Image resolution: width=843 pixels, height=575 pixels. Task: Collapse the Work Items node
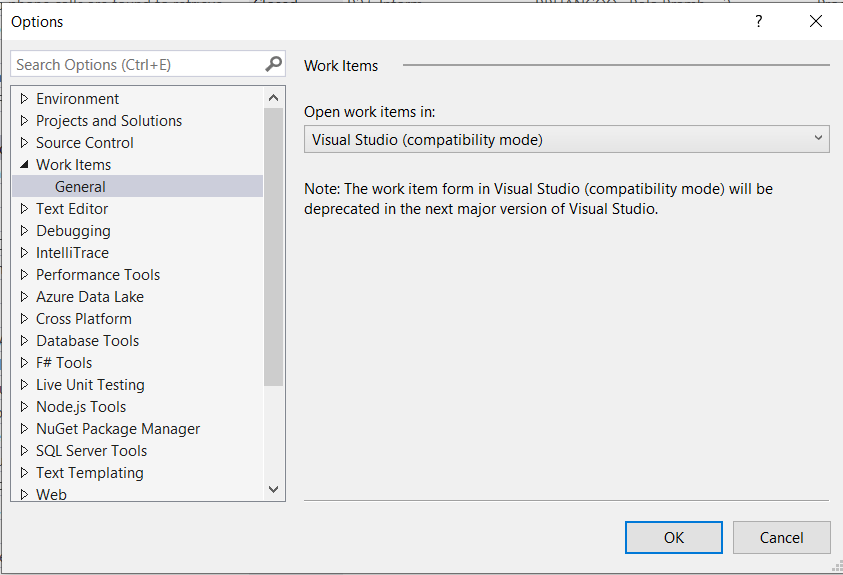24,165
